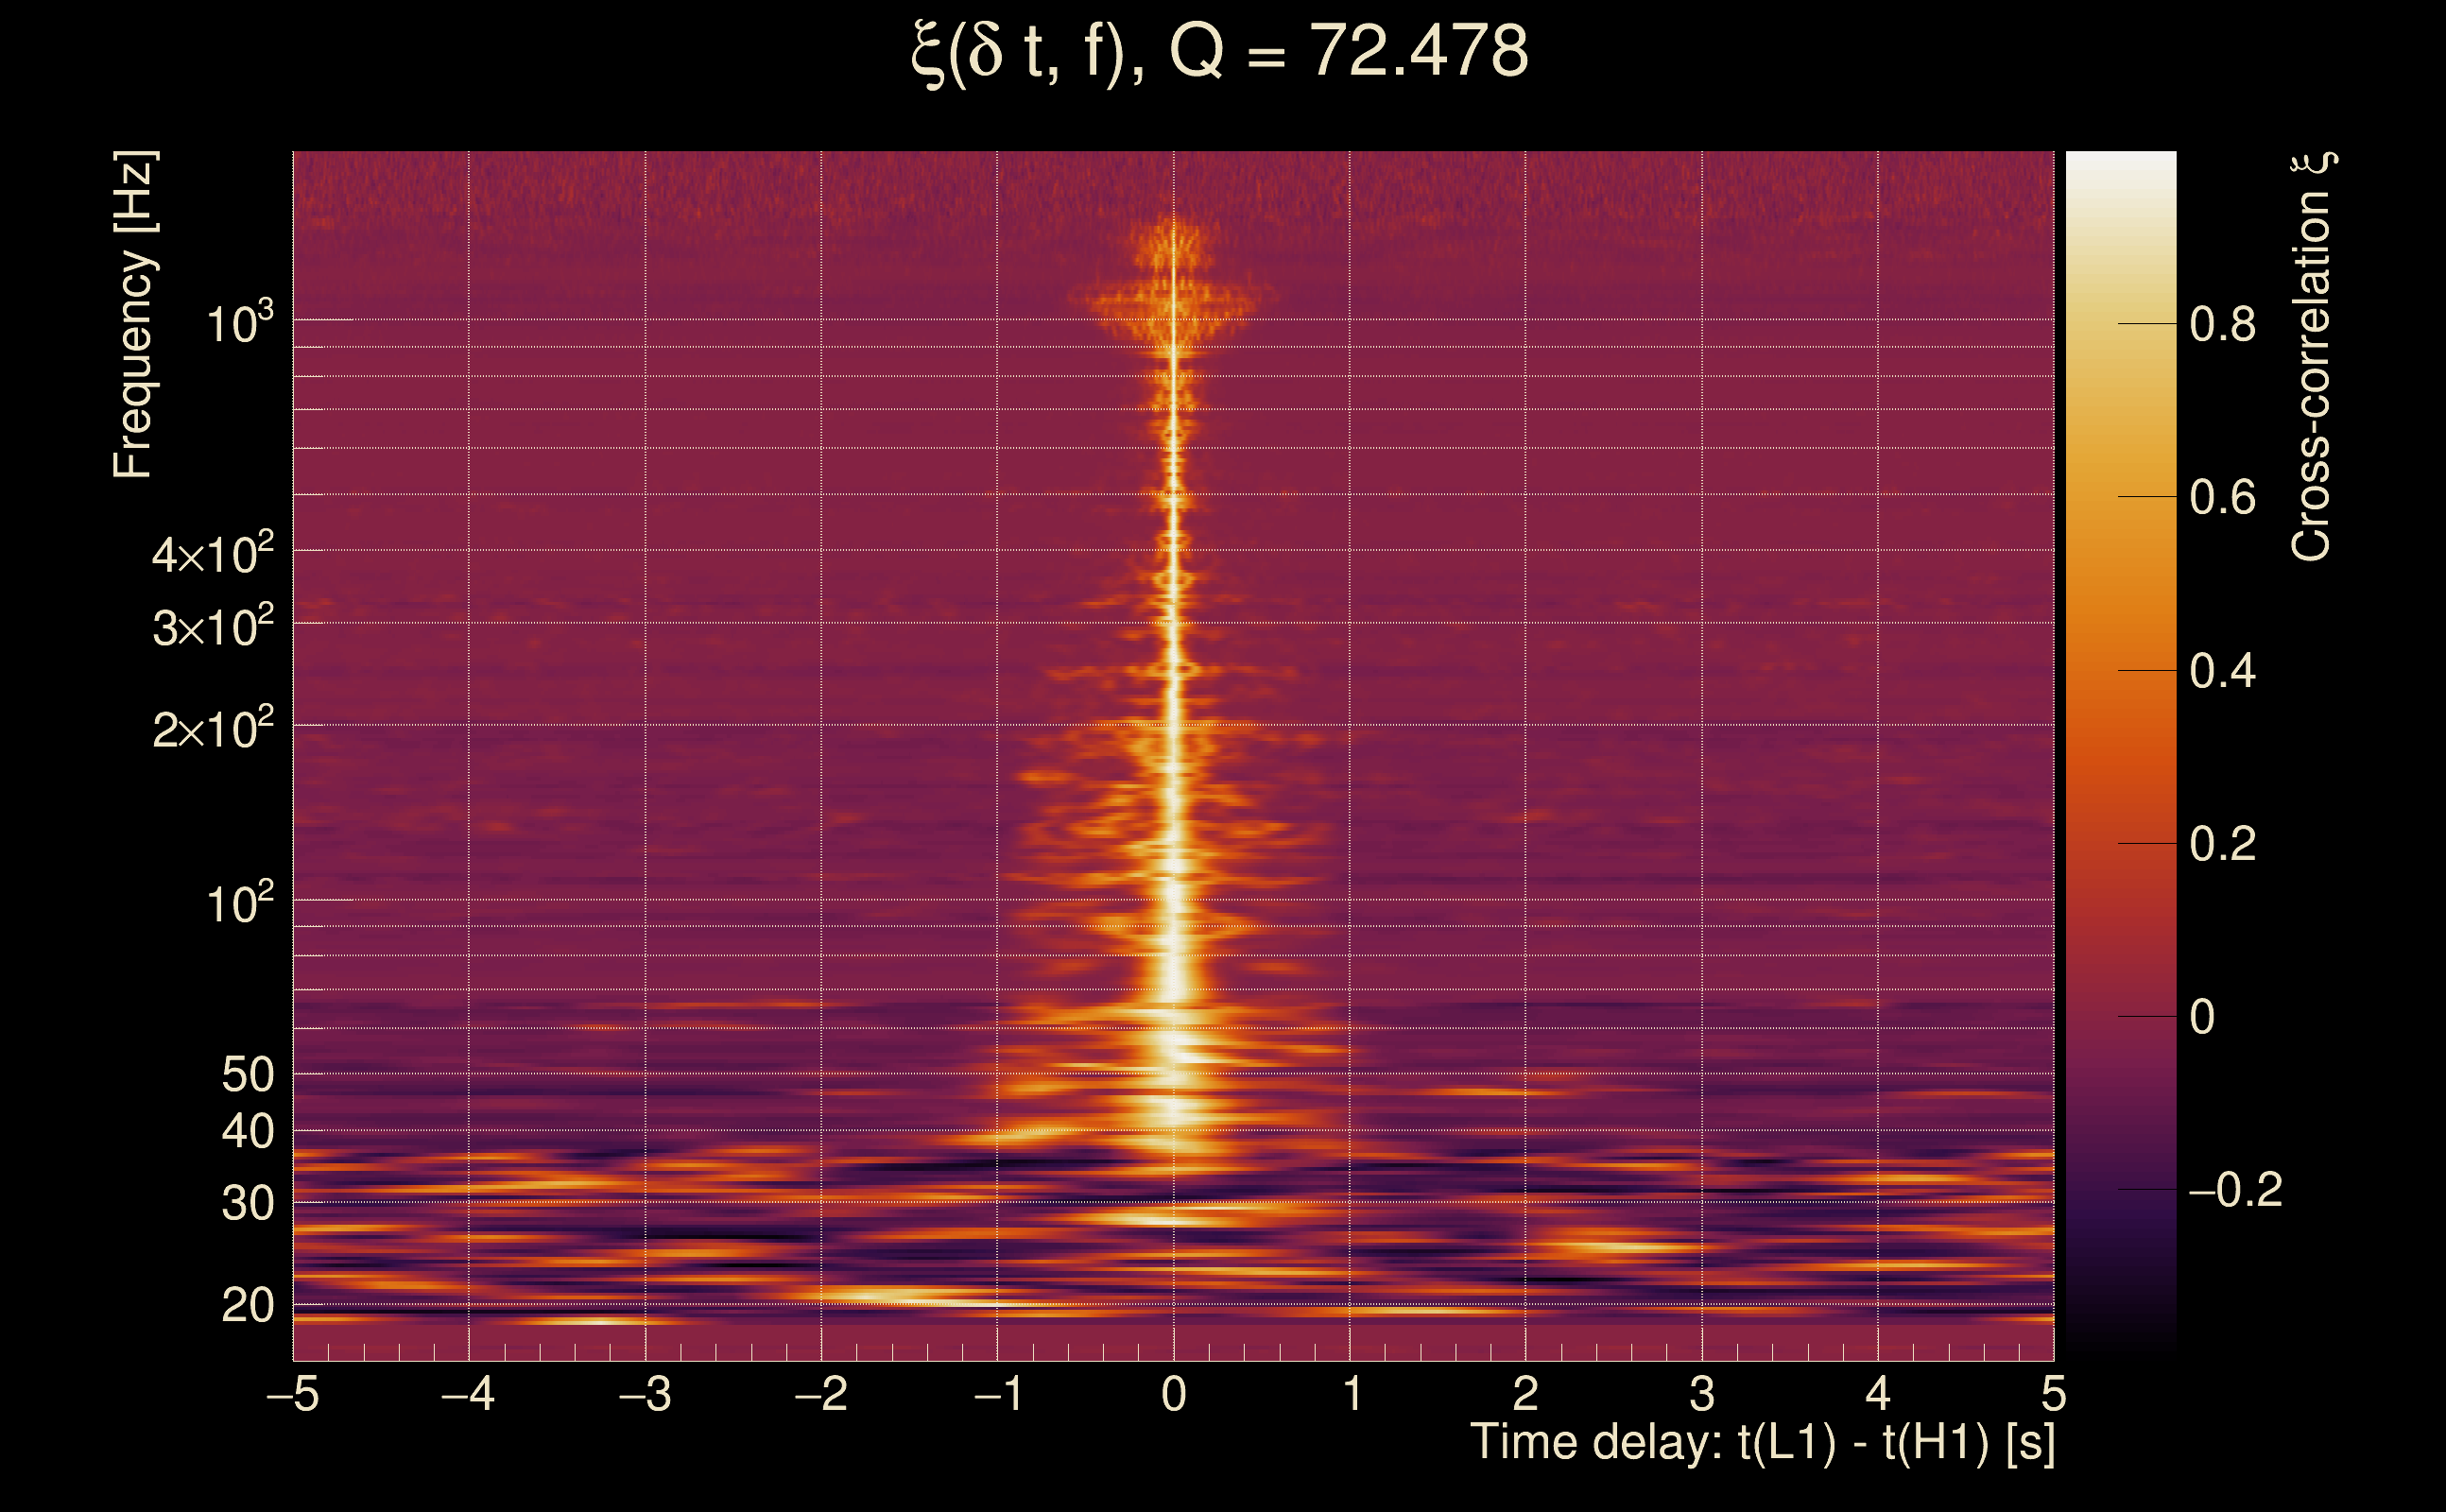This screenshot has width=2446, height=1512.
Task: Click the 4×10² frequency tick label
Action: 212,553
